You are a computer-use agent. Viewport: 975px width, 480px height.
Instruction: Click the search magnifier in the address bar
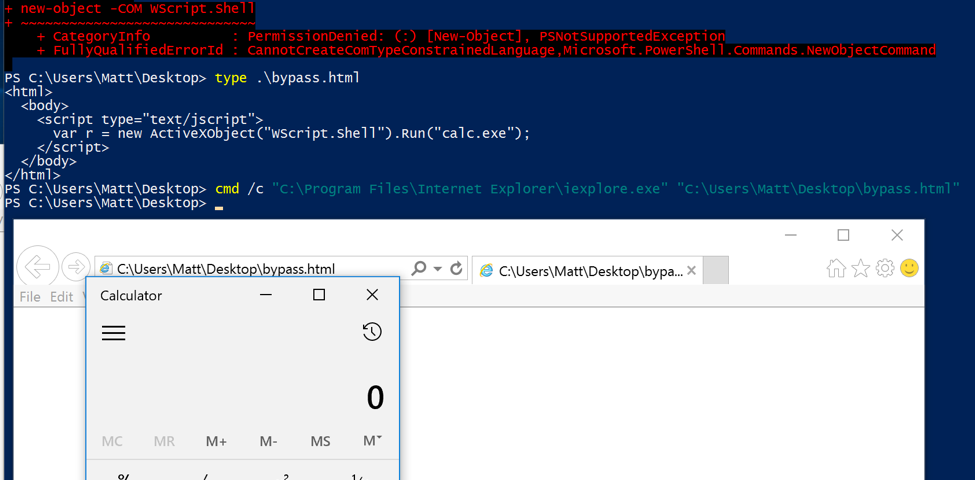click(x=419, y=268)
